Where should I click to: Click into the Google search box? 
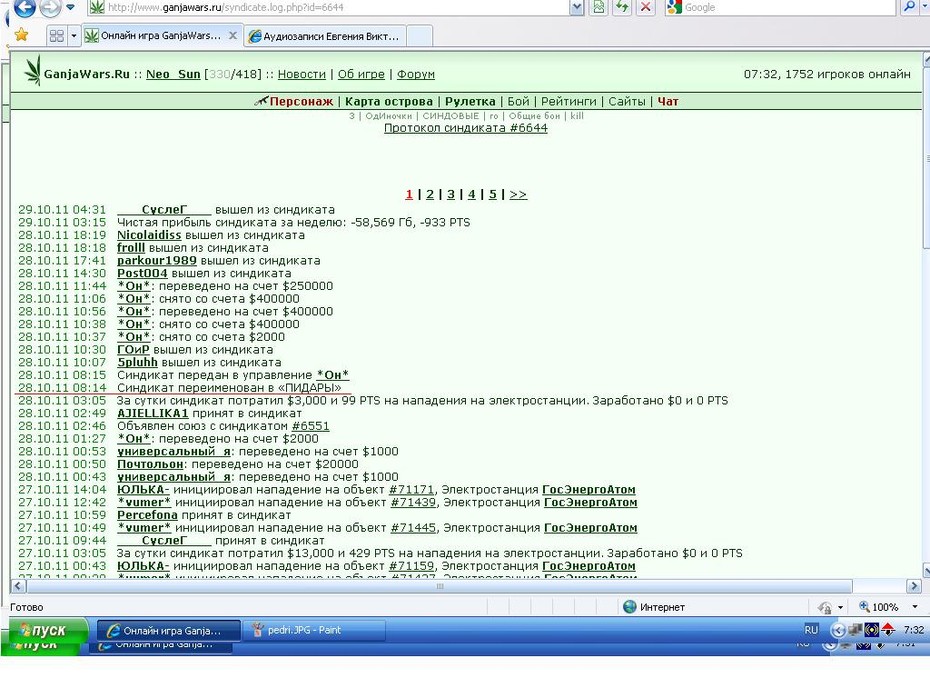(x=782, y=7)
